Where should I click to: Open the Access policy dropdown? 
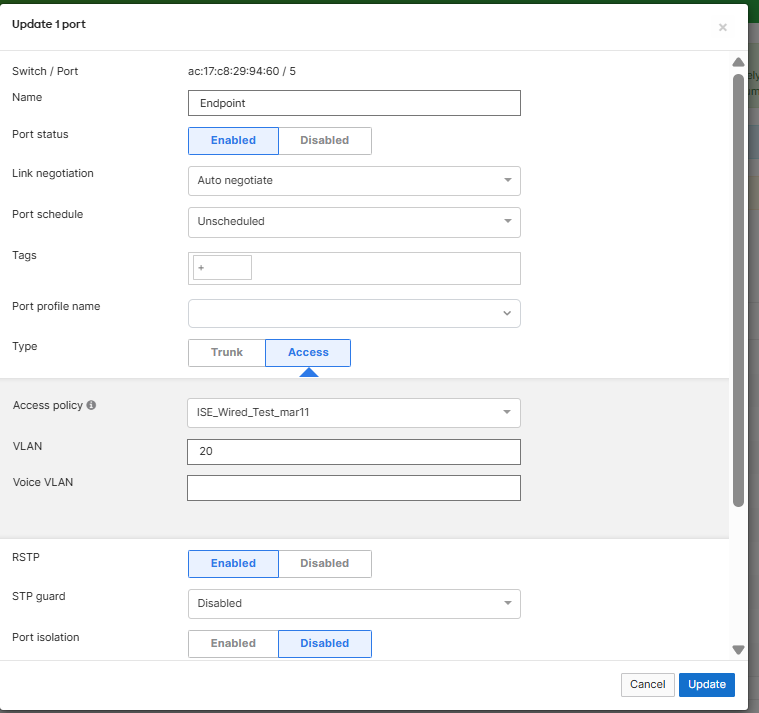click(x=354, y=413)
